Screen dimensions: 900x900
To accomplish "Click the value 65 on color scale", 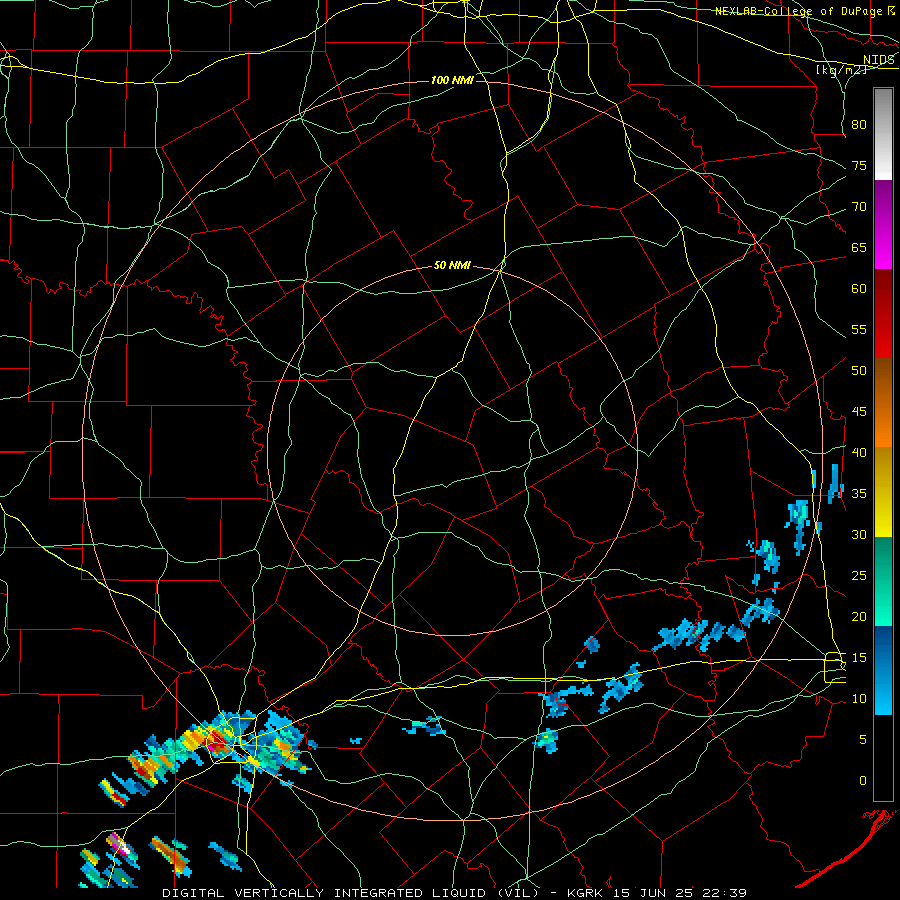I will (859, 247).
